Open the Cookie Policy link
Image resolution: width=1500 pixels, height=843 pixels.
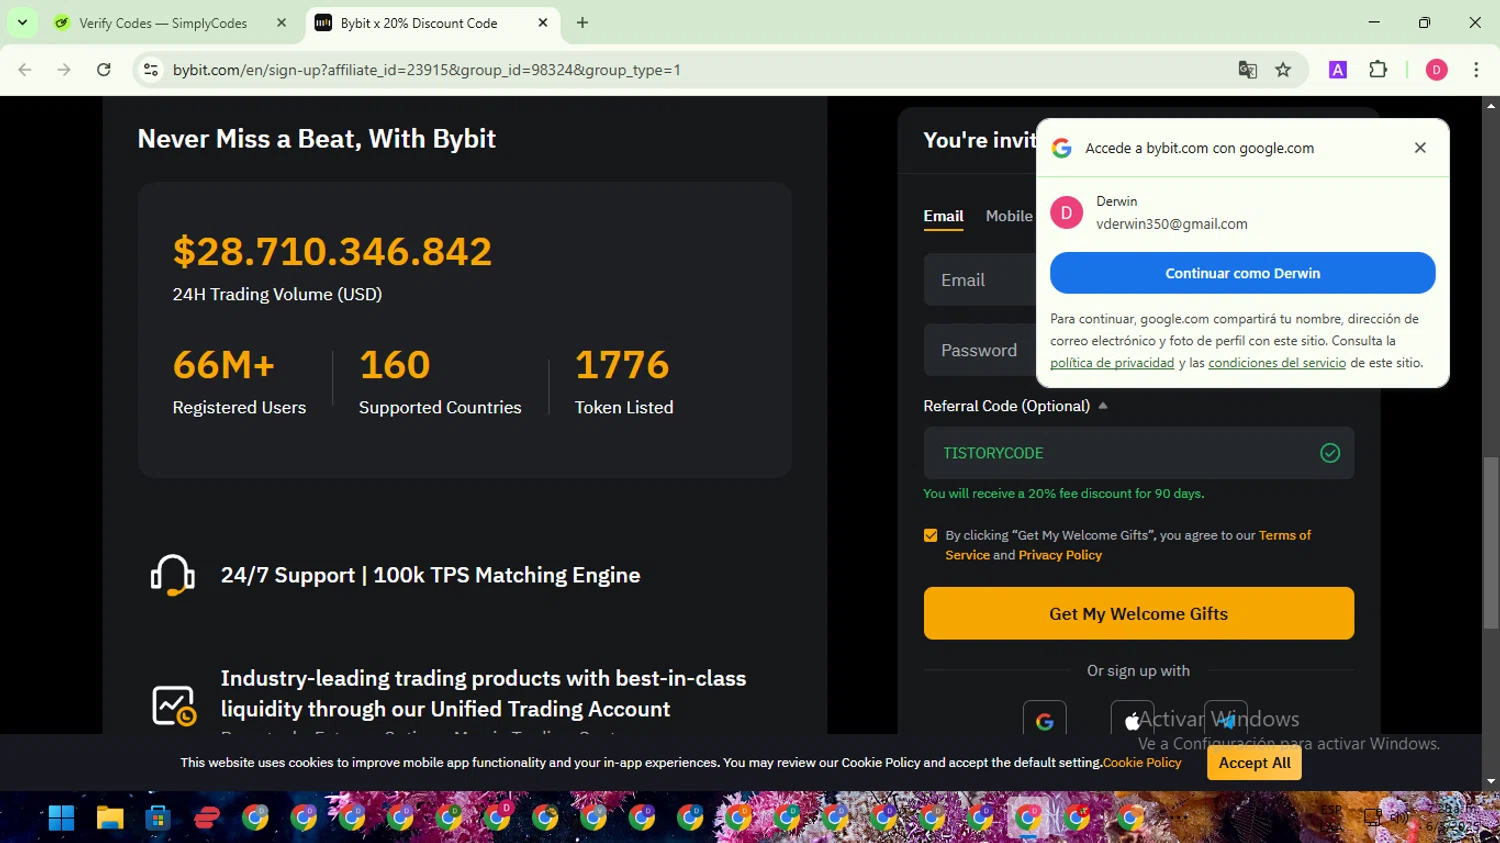point(1142,762)
